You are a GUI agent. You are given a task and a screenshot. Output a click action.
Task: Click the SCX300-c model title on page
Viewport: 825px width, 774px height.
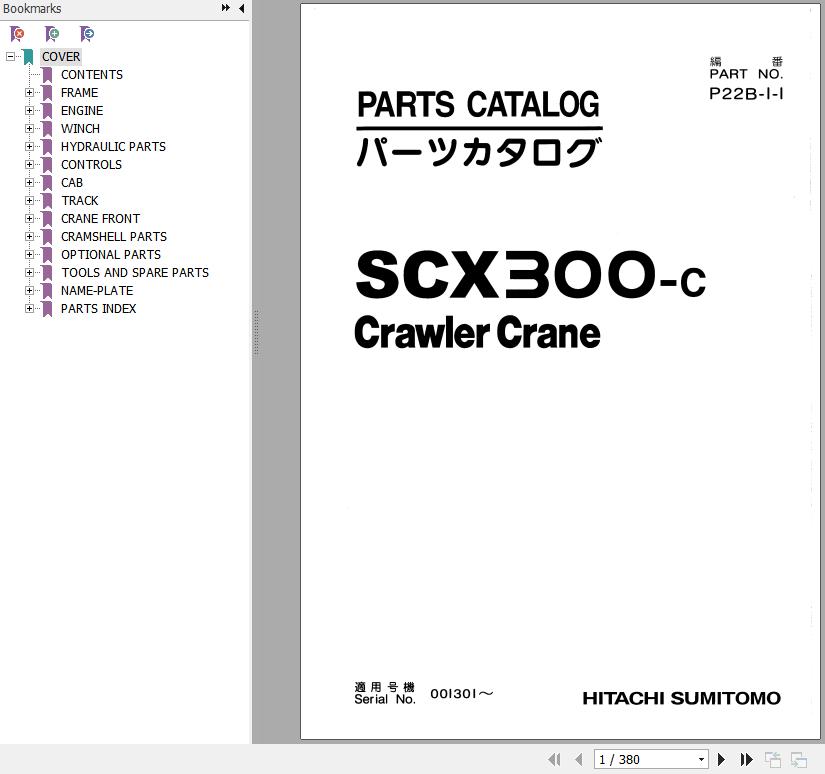(x=530, y=275)
